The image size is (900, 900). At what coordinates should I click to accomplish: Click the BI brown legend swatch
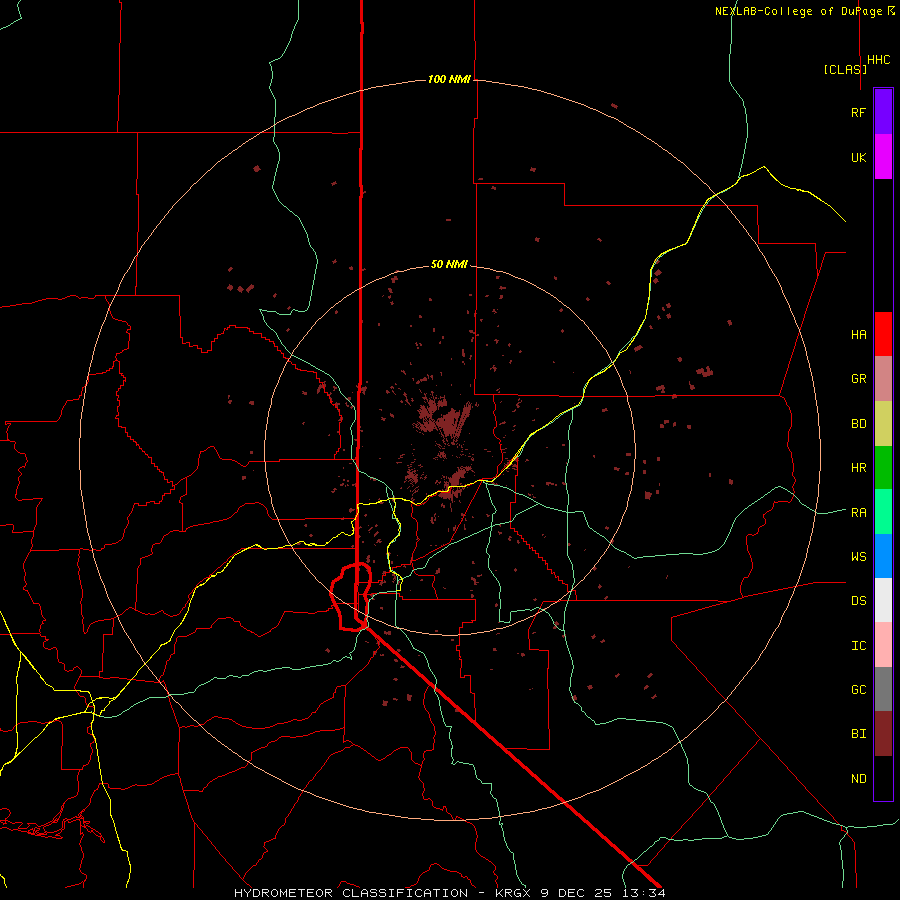point(883,734)
